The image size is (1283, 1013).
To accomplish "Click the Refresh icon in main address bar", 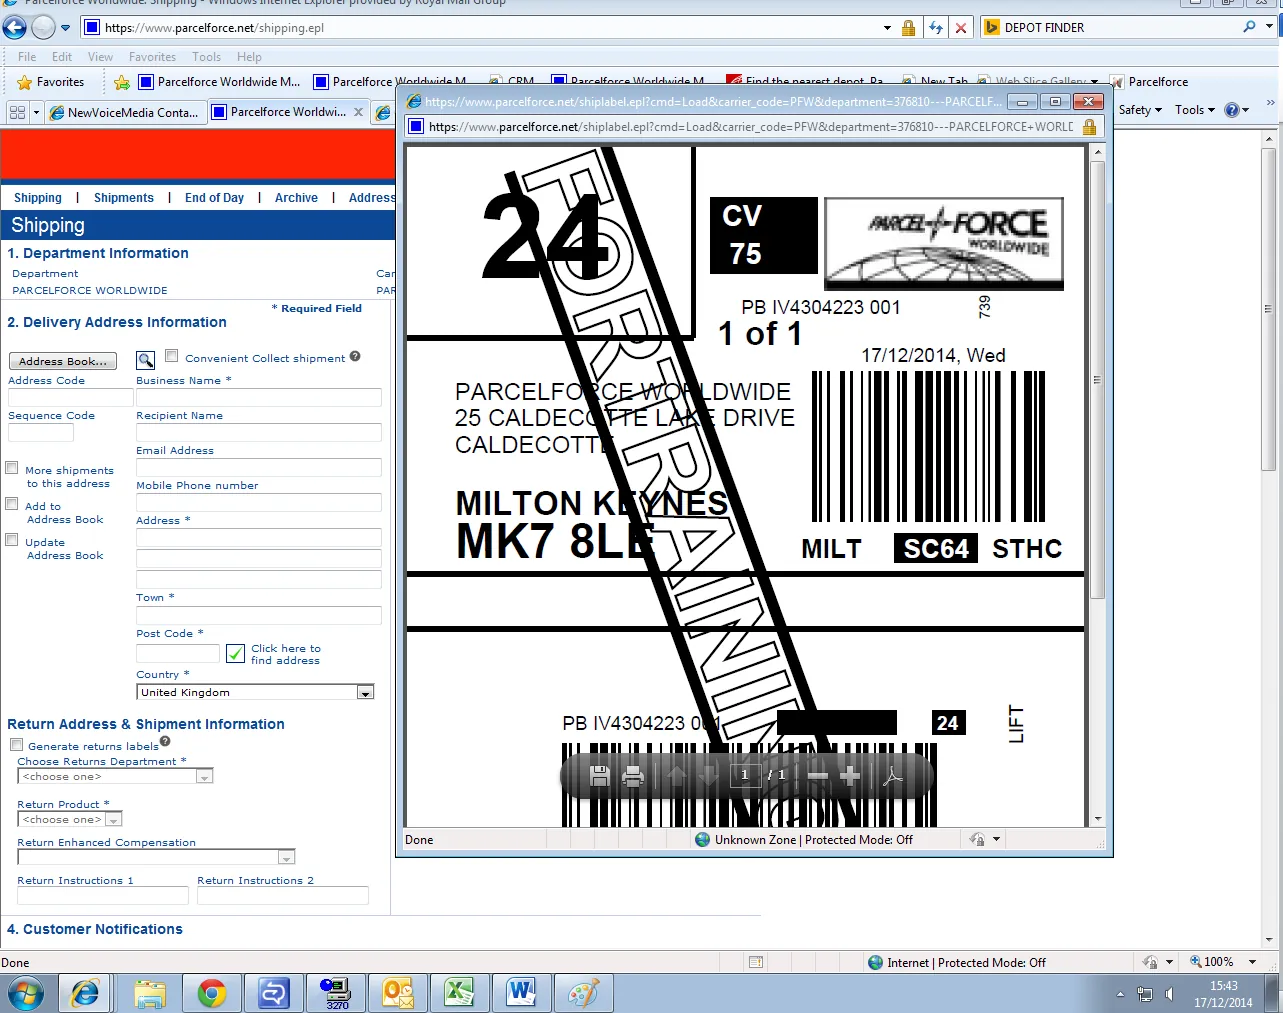I will pos(936,28).
